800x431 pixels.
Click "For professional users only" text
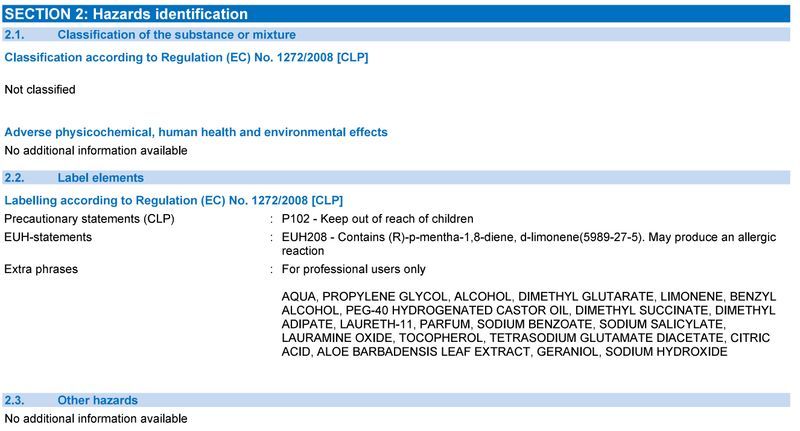click(x=354, y=269)
